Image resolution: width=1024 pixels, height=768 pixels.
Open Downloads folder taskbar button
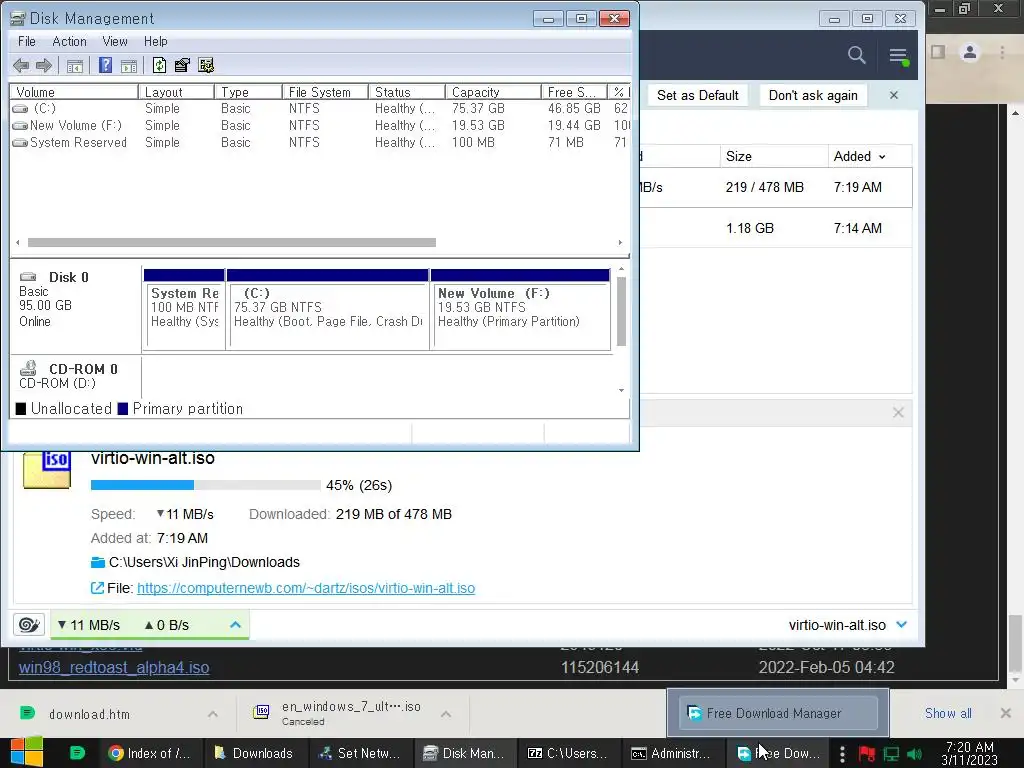click(254, 753)
